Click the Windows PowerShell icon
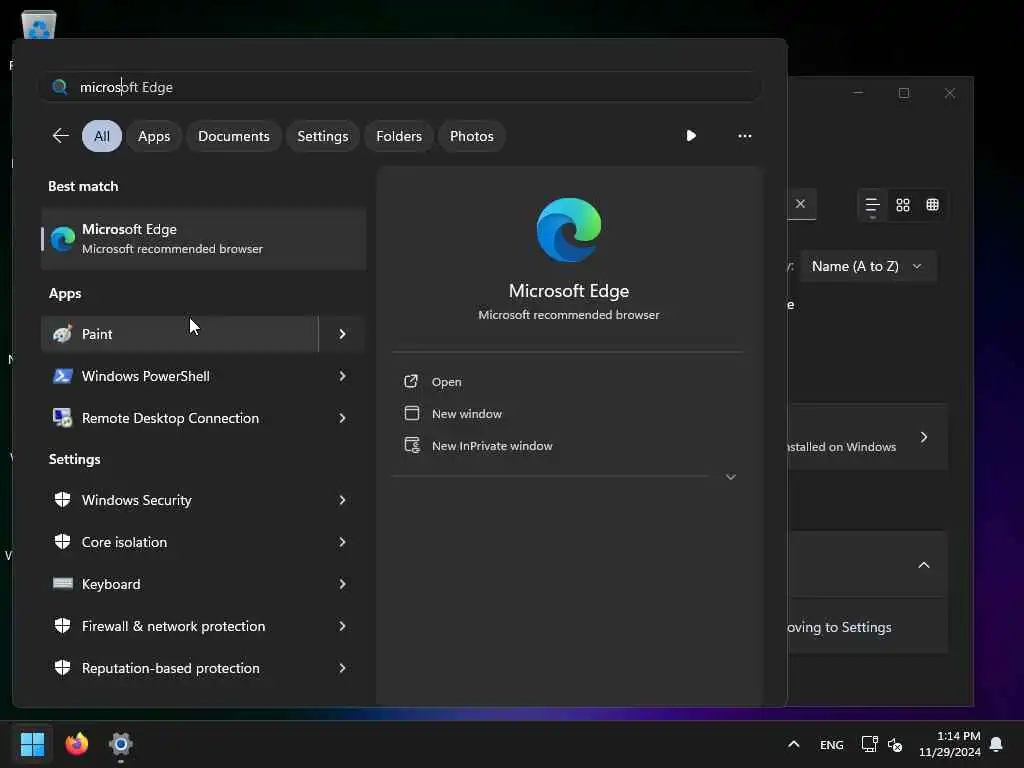 pyautogui.click(x=63, y=376)
